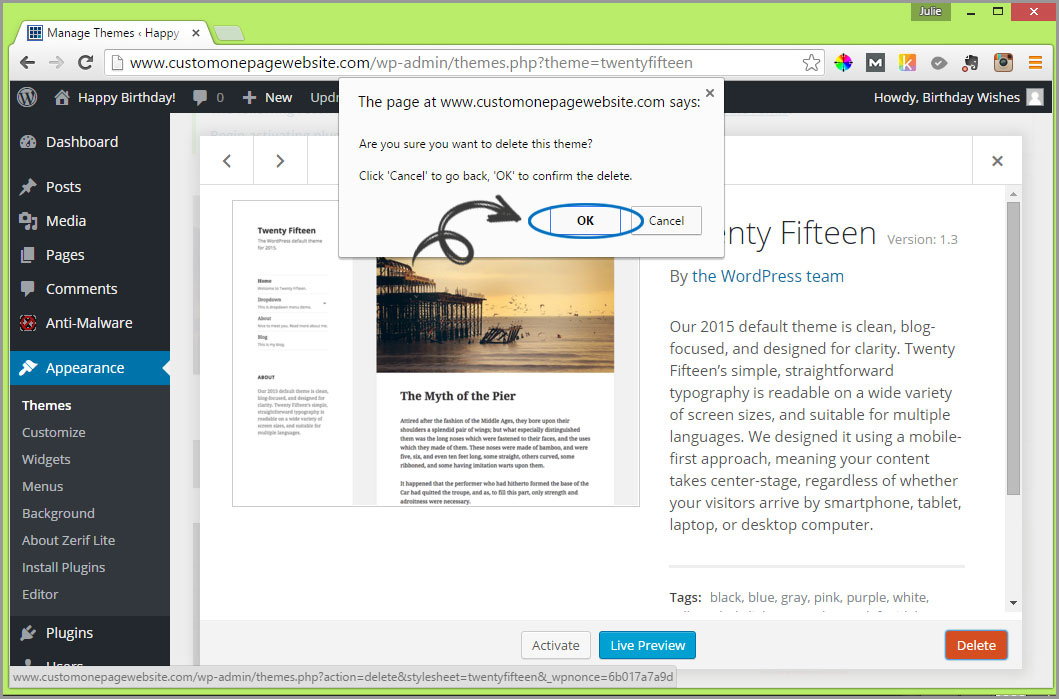Open the Anti-Malware menu

(90, 323)
